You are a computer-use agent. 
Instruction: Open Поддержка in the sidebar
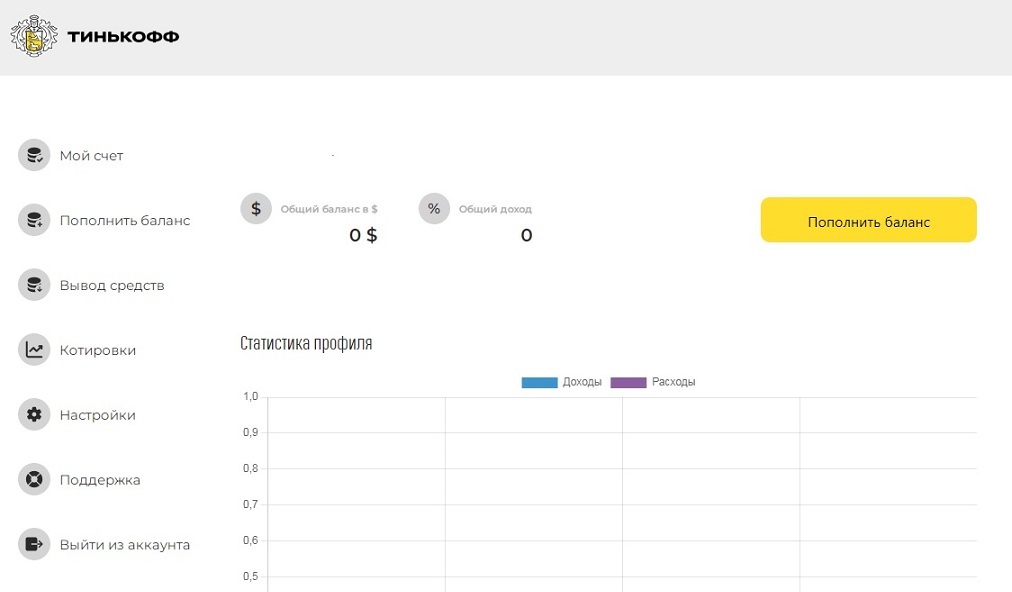click(x=100, y=480)
